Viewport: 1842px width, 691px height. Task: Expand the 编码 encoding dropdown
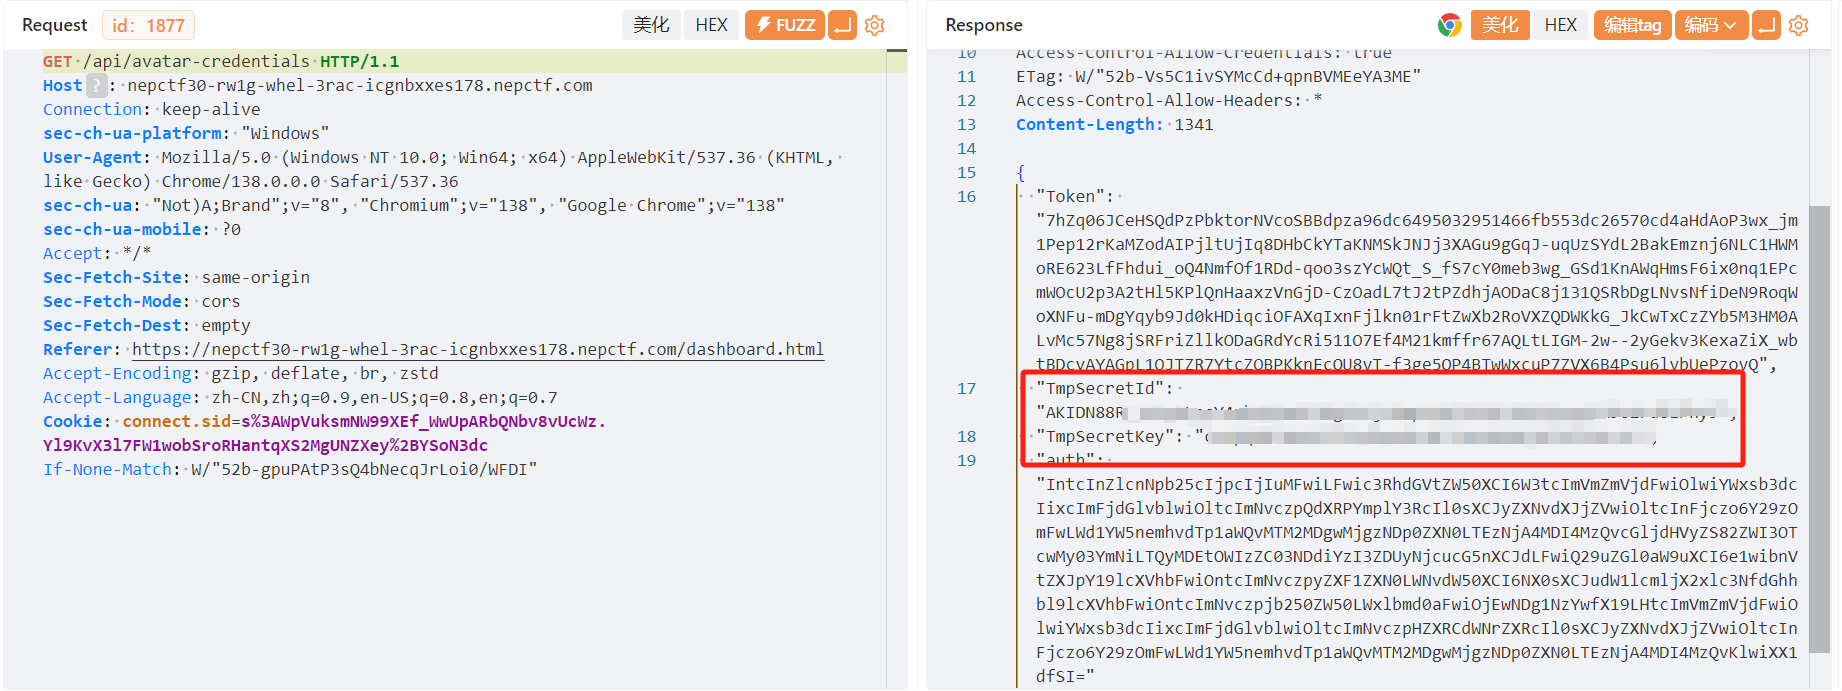[x=1713, y=25]
